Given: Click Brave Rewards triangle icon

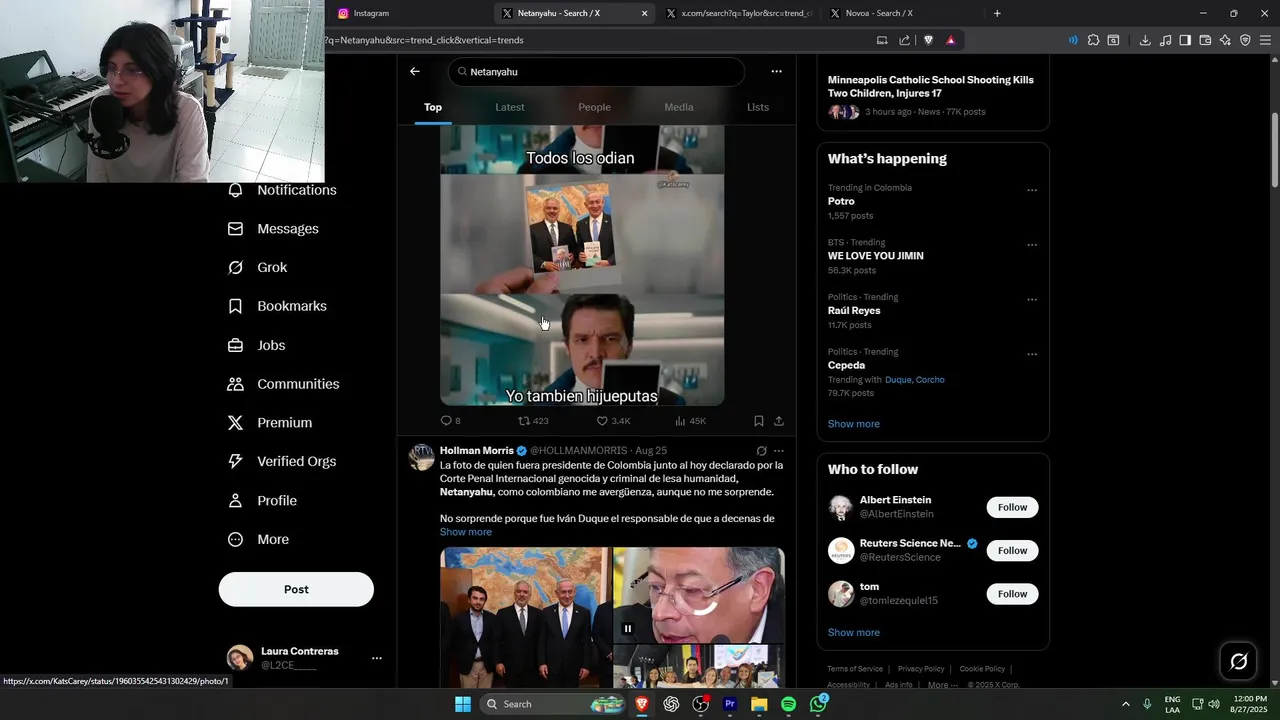Looking at the screenshot, I should pyautogui.click(x=950, y=40).
